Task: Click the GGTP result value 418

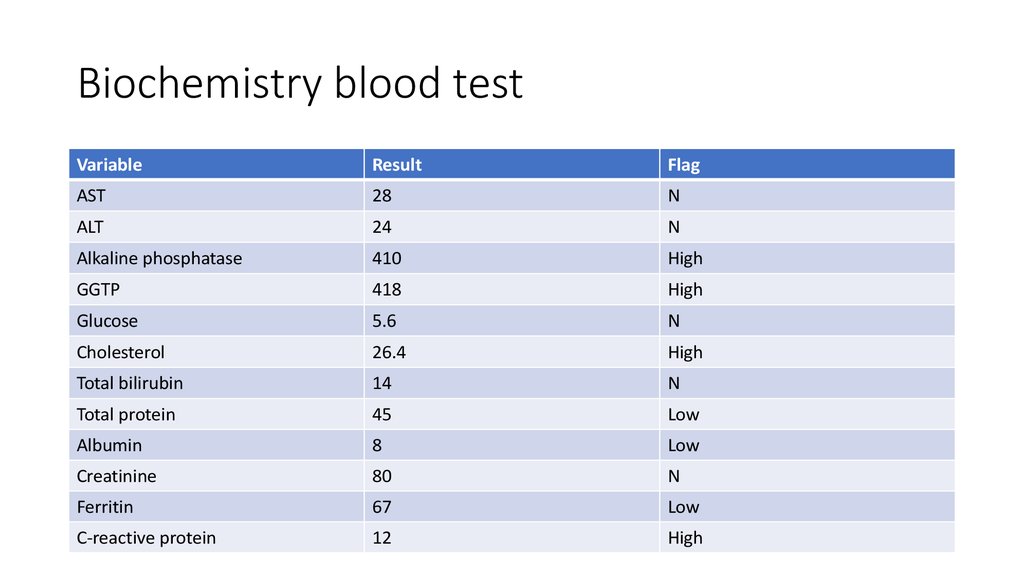Action: coord(386,290)
